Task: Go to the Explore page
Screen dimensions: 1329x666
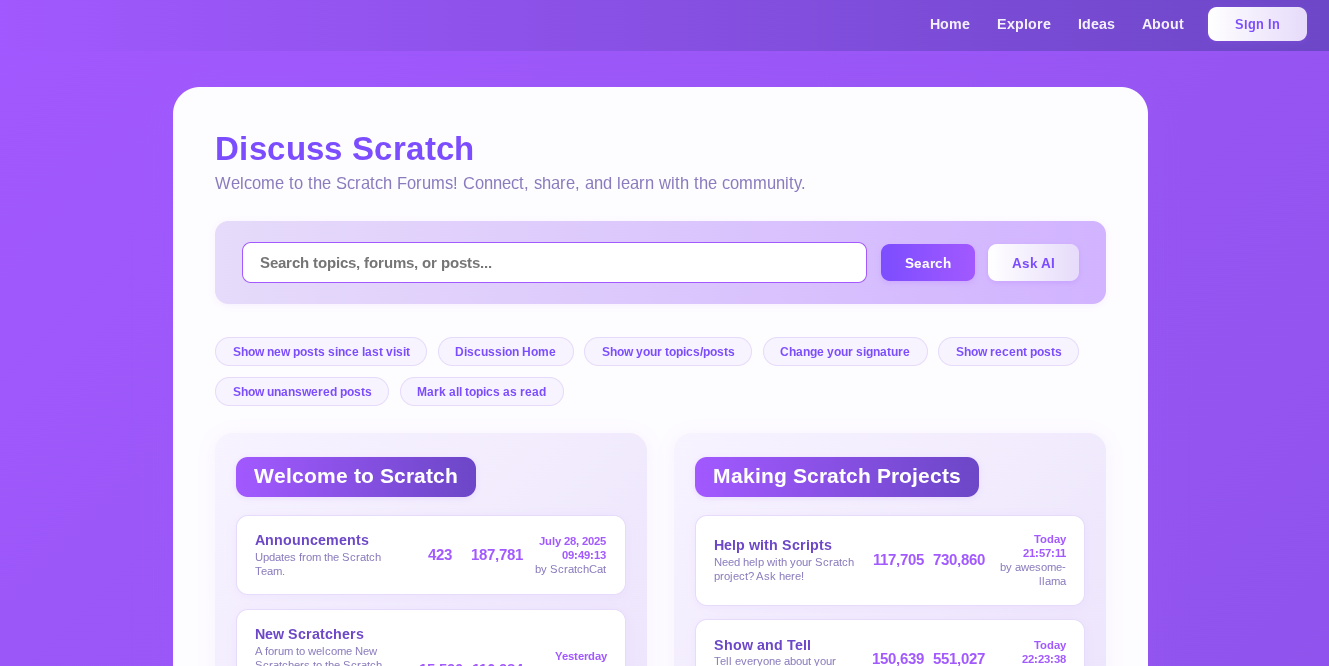Action: tap(1023, 24)
